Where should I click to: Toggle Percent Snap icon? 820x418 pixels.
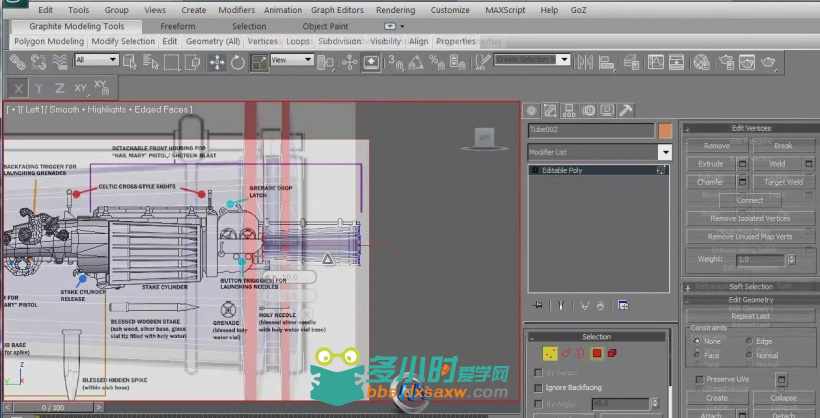pos(437,63)
